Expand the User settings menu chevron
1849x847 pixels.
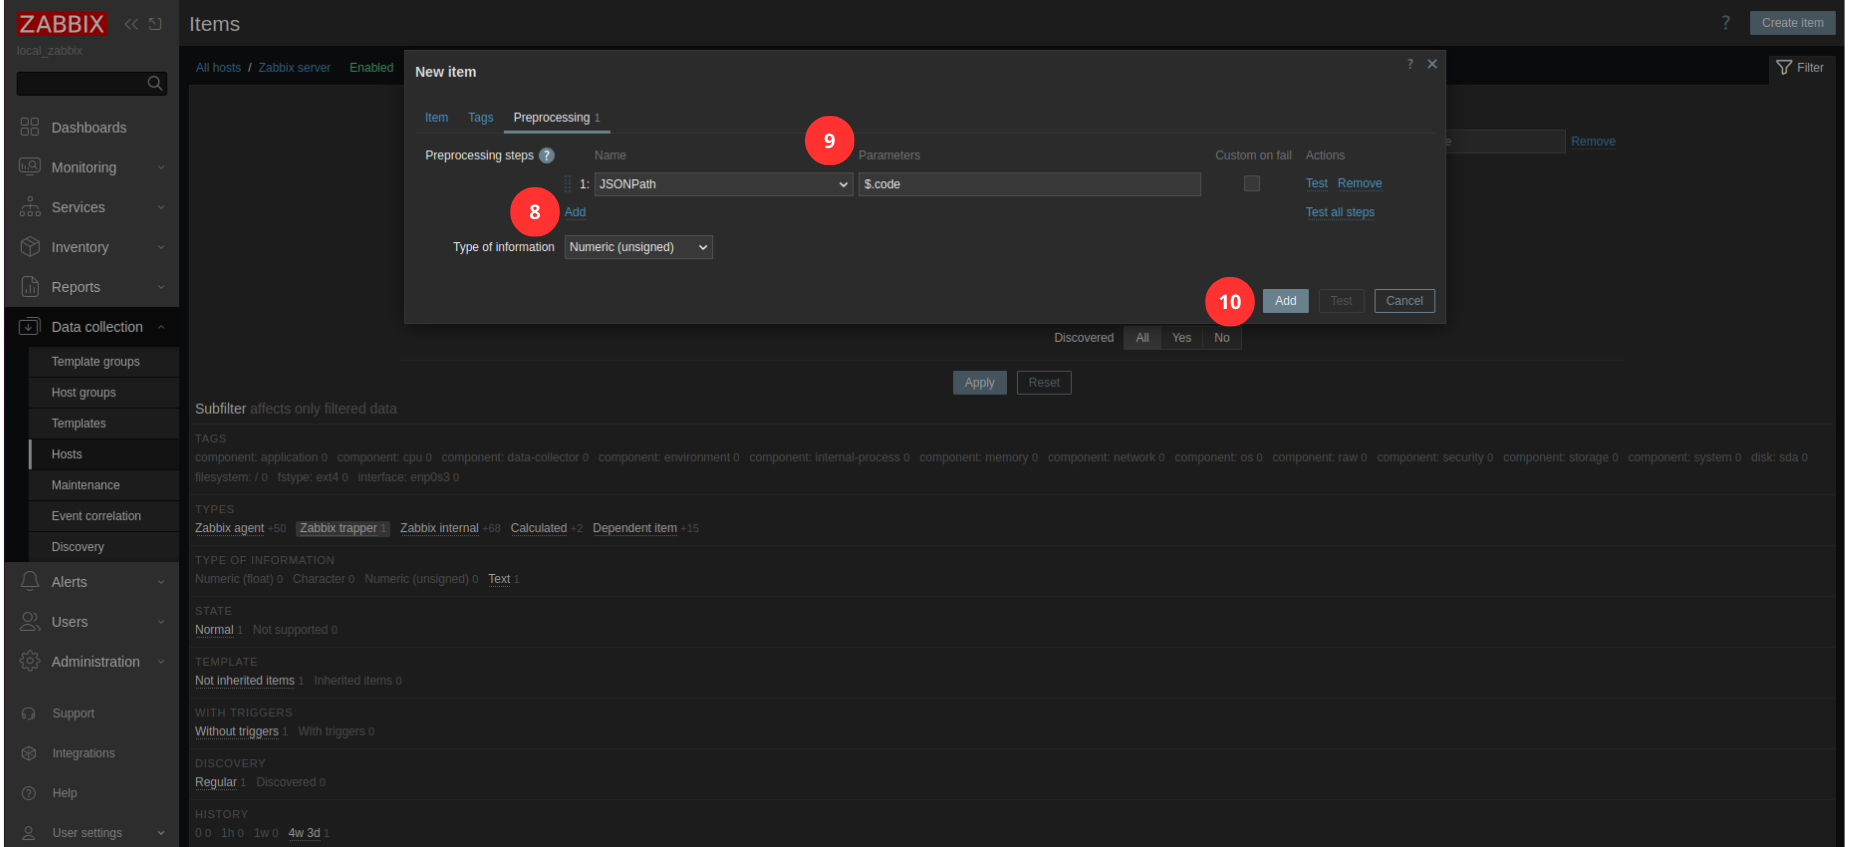(161, 833)
